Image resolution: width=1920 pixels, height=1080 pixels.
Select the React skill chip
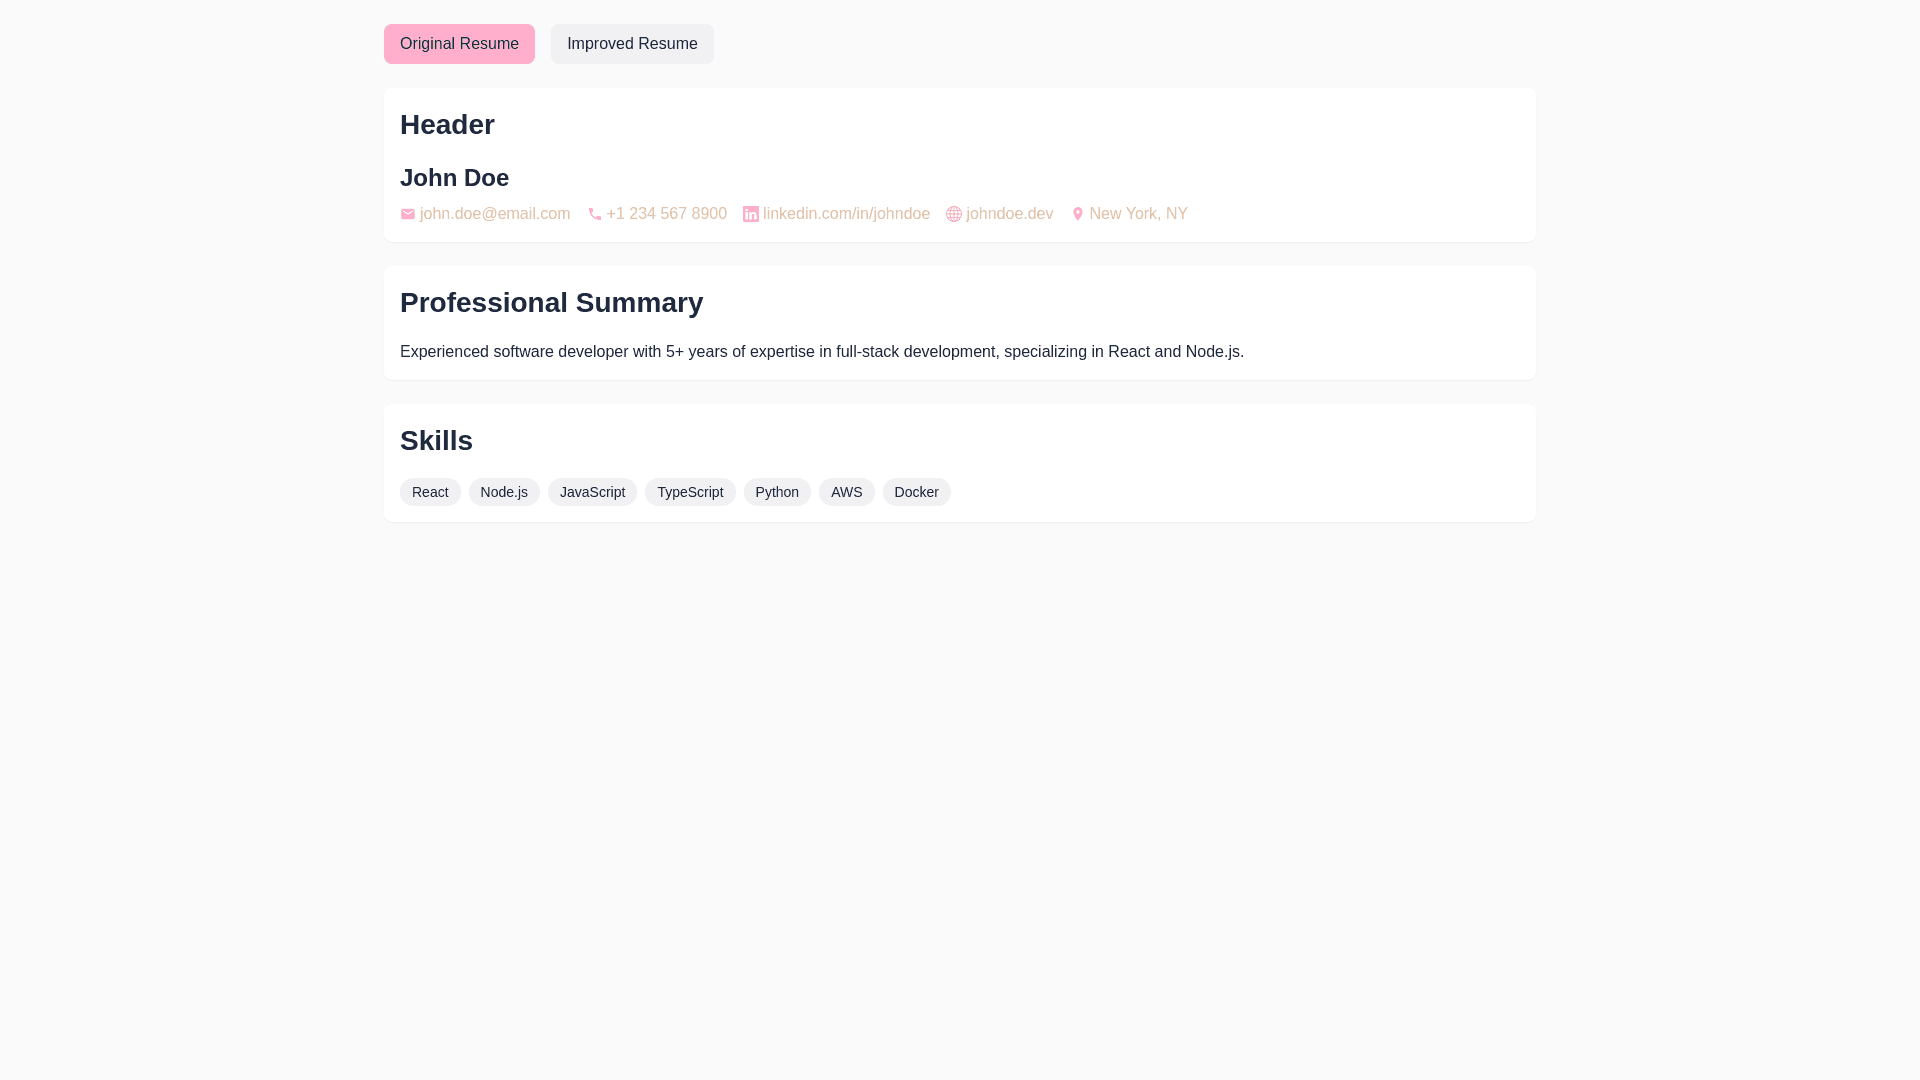point(430,492)
